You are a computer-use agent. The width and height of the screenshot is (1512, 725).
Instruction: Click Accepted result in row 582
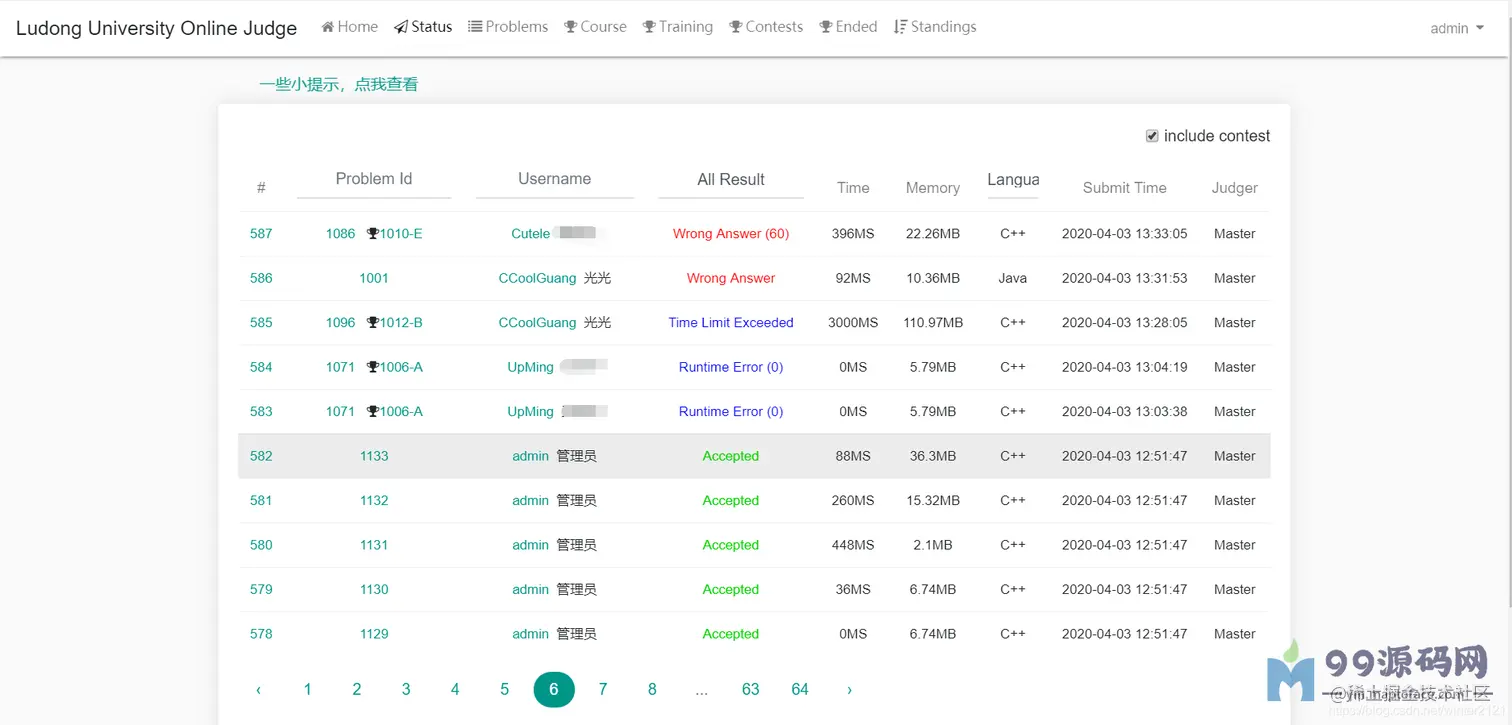pyautogui.click(x=731, y=456)
